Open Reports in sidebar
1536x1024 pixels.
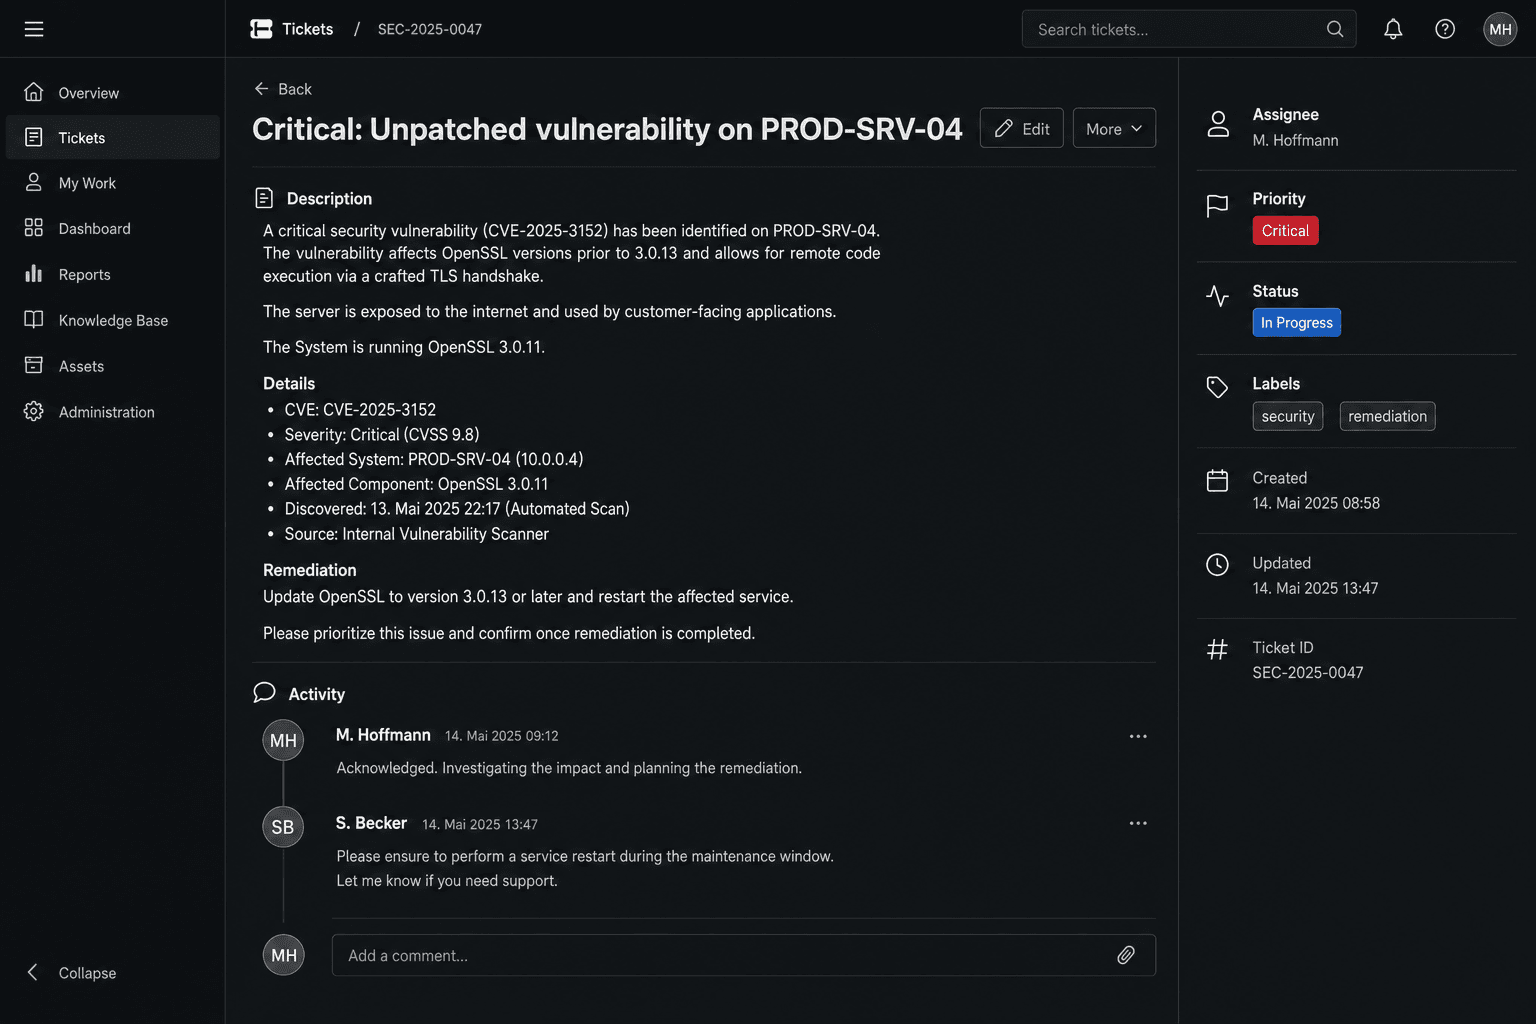[113, 274]
